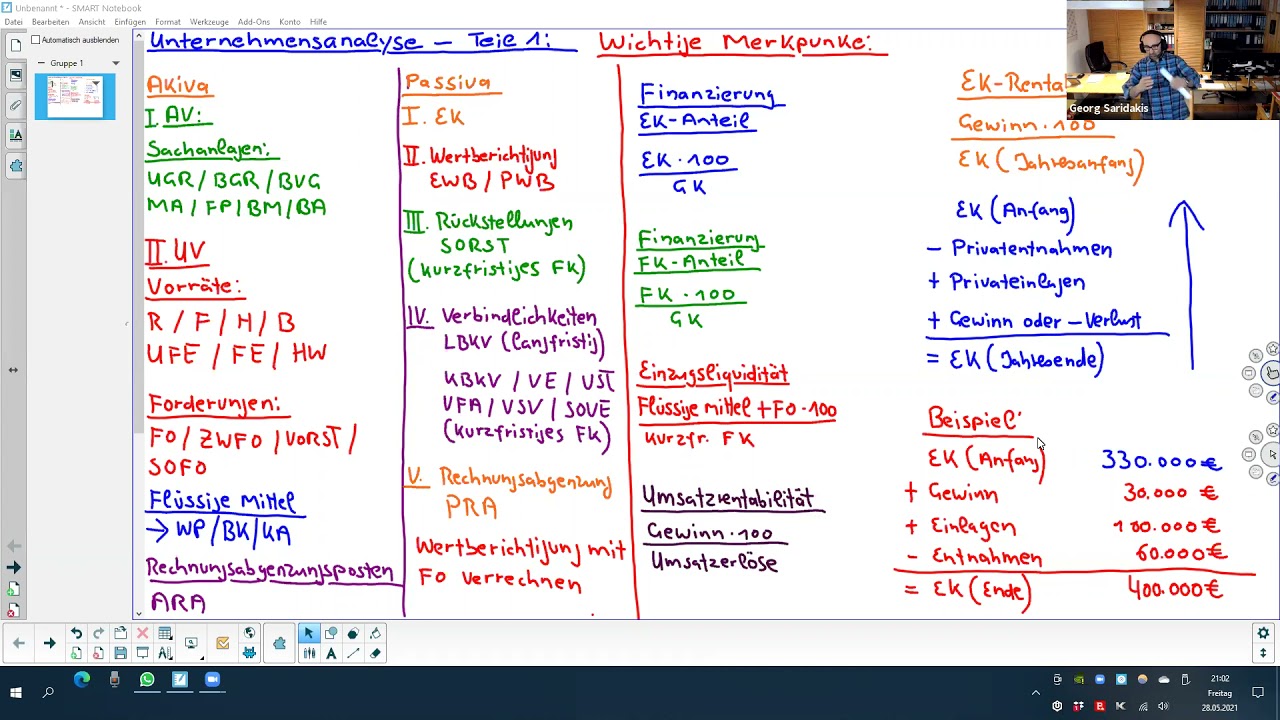This screenshot has width=1280, height=720.
Task: Open SMART Notebook taskbar icon
Action: pos(180,681)
